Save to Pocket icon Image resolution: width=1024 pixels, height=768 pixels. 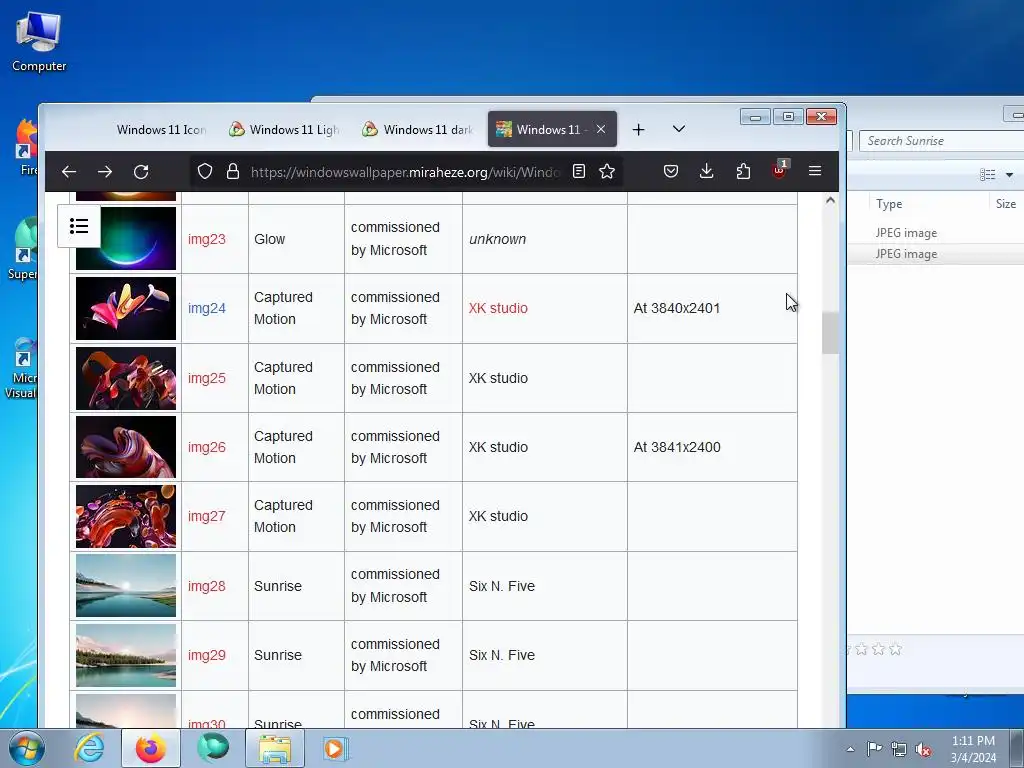coord(671,171)
